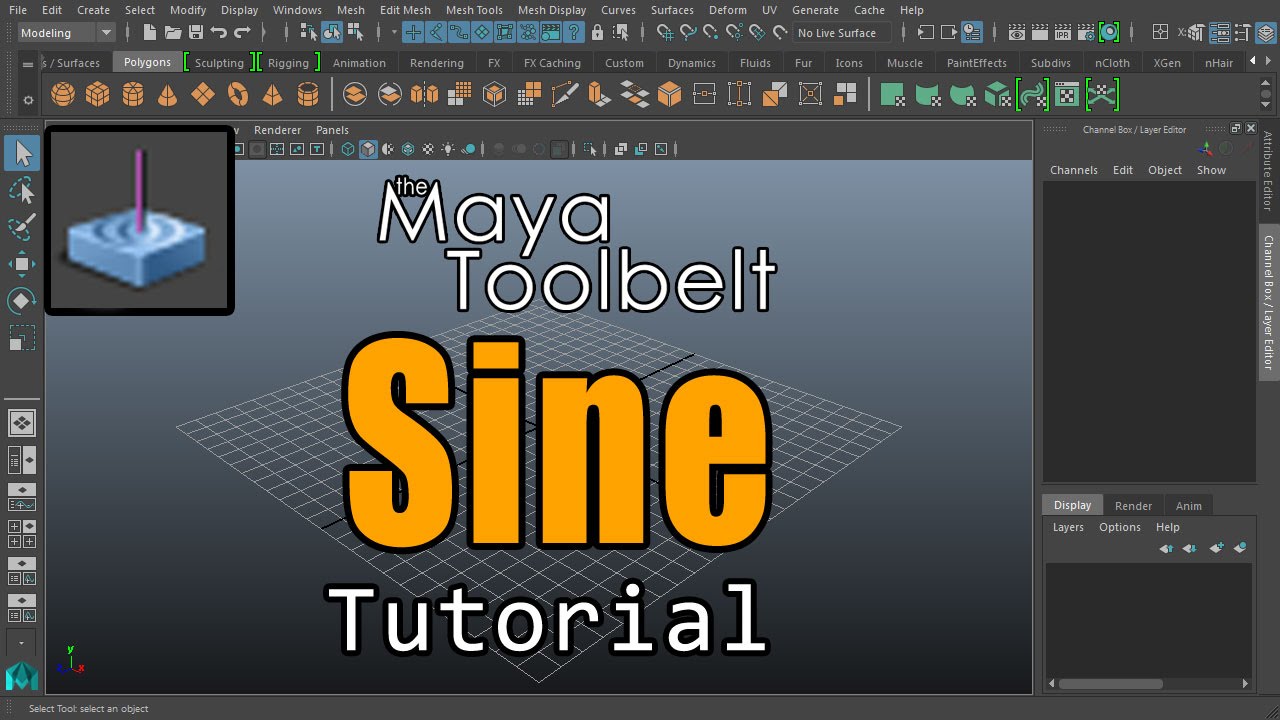
Task: Click the Undo arrow icon
Action: click(218, 33)
